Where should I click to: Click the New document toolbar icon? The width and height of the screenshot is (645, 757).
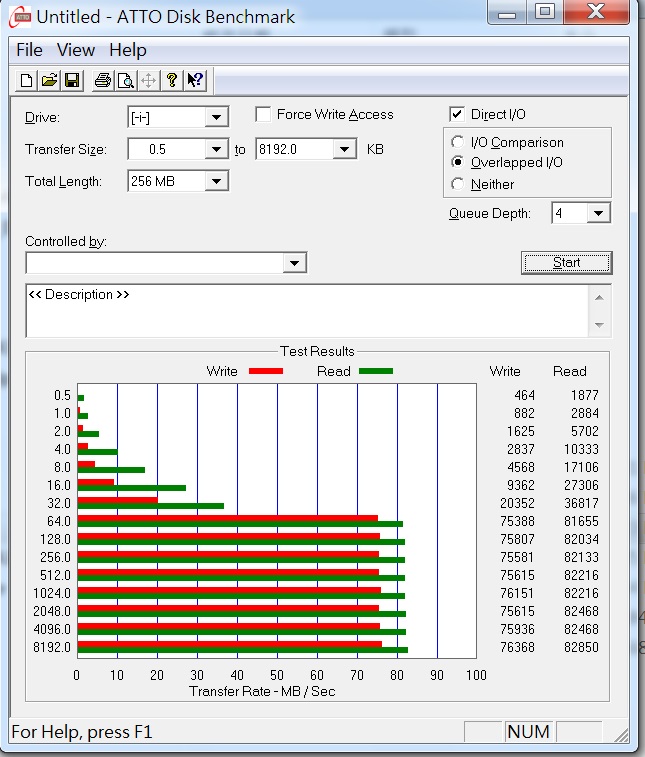point(27,80)
